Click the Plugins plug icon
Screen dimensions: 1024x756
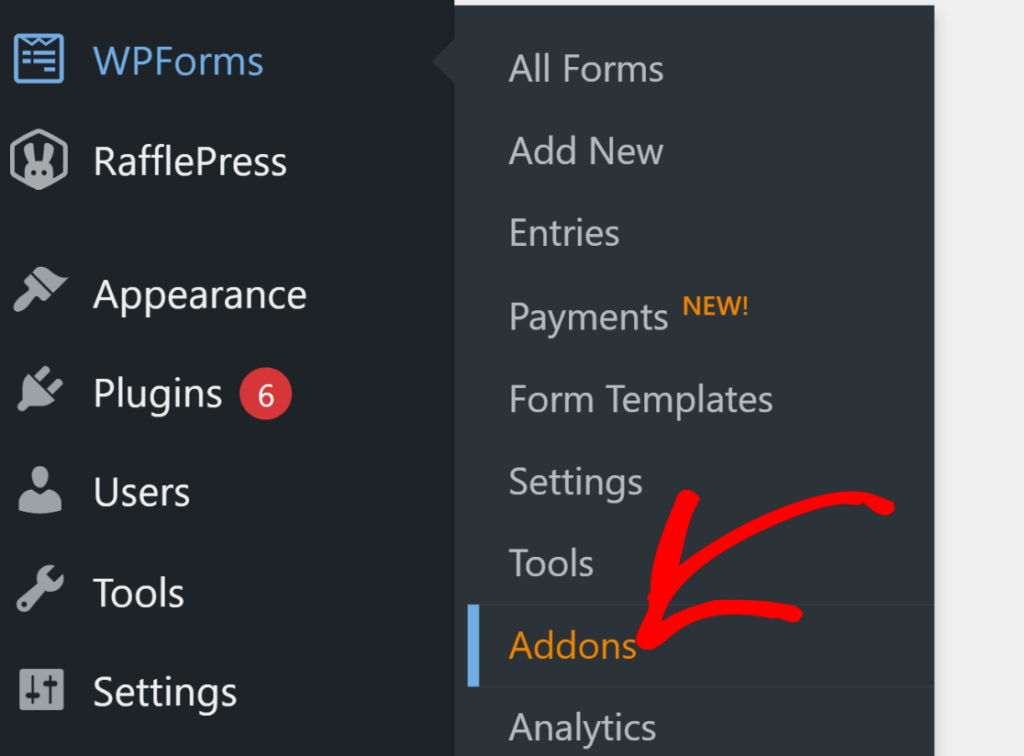point(38,390)
